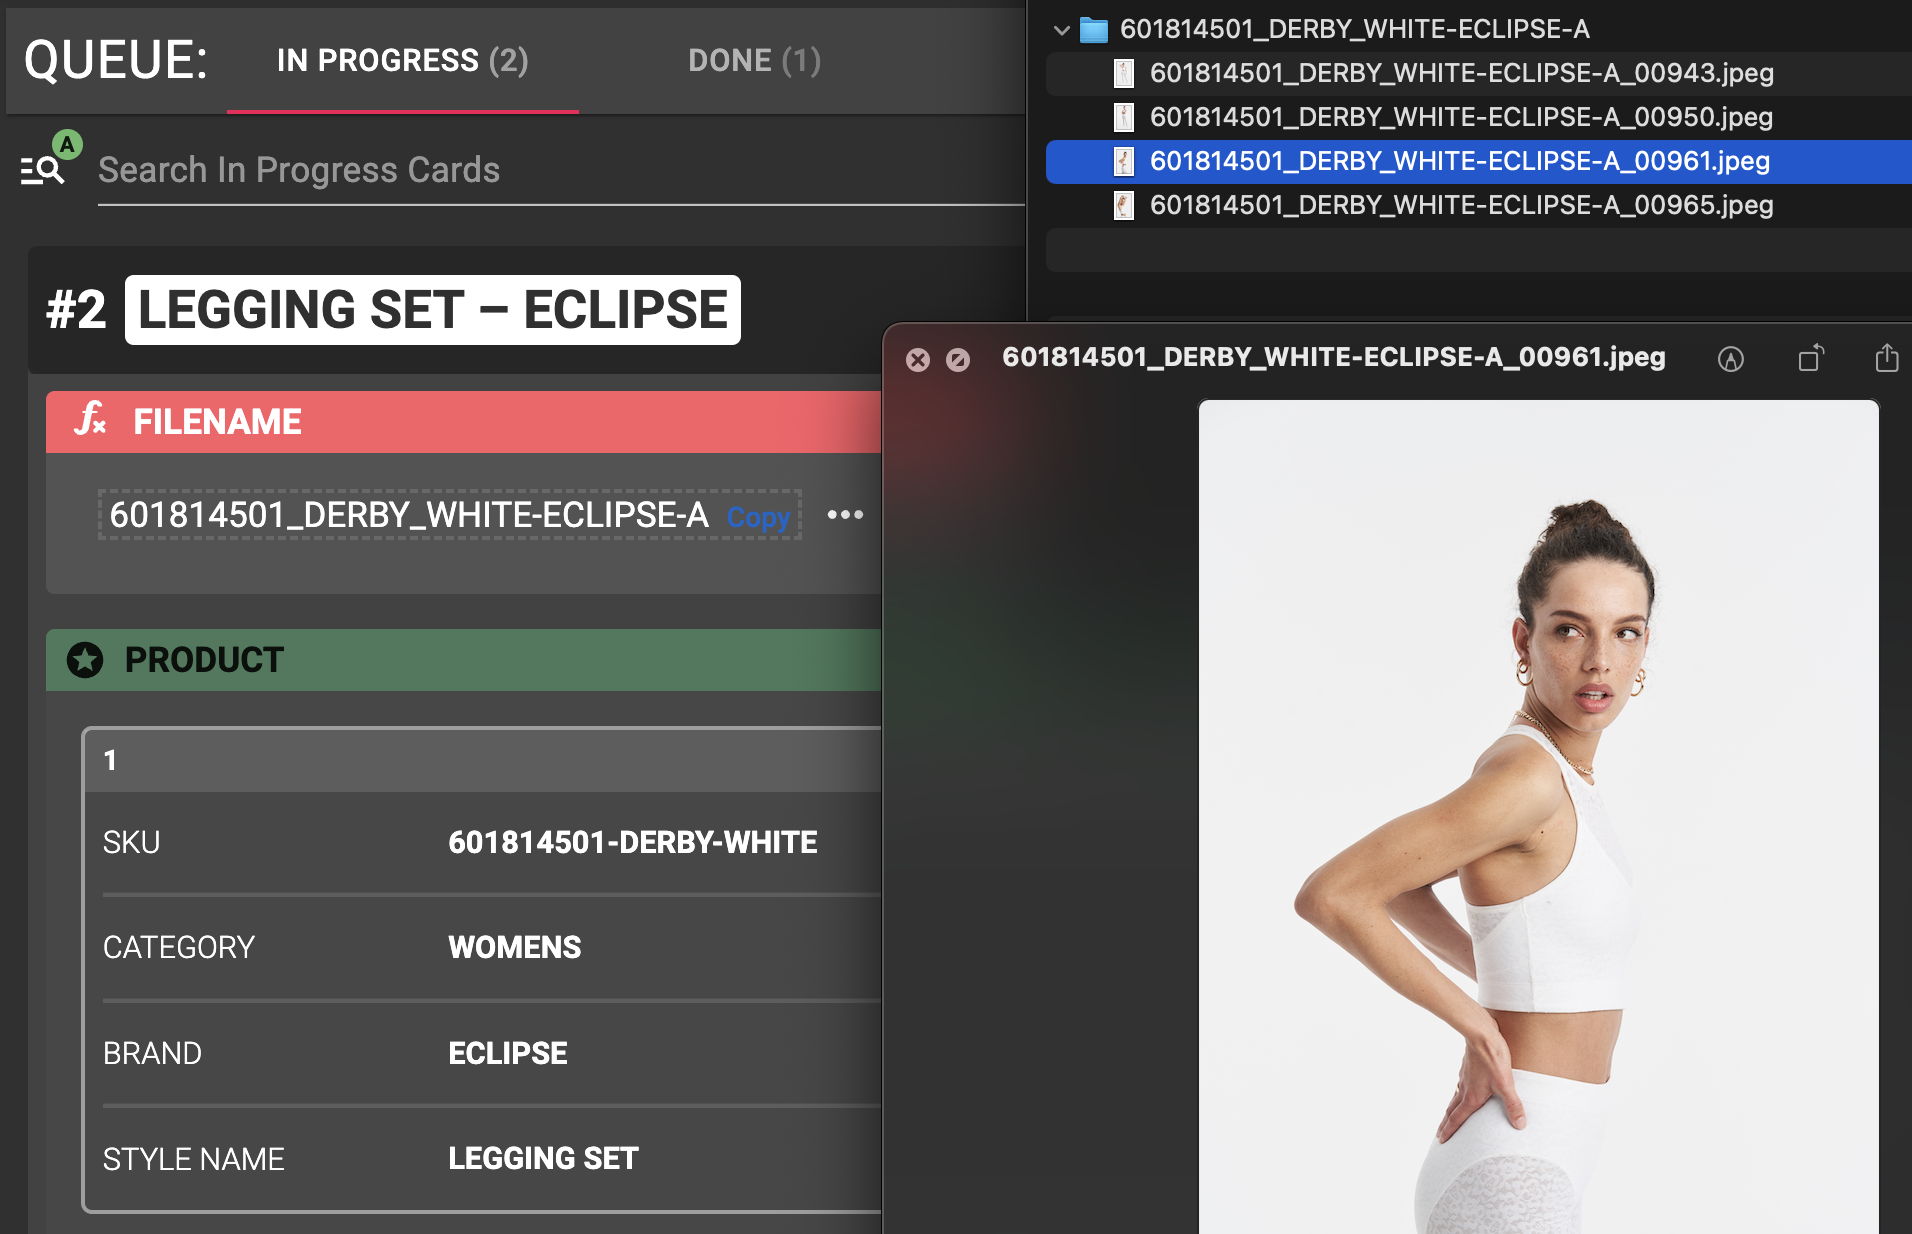Select the IN PROGRESS (2) tab

click(402, 61)
